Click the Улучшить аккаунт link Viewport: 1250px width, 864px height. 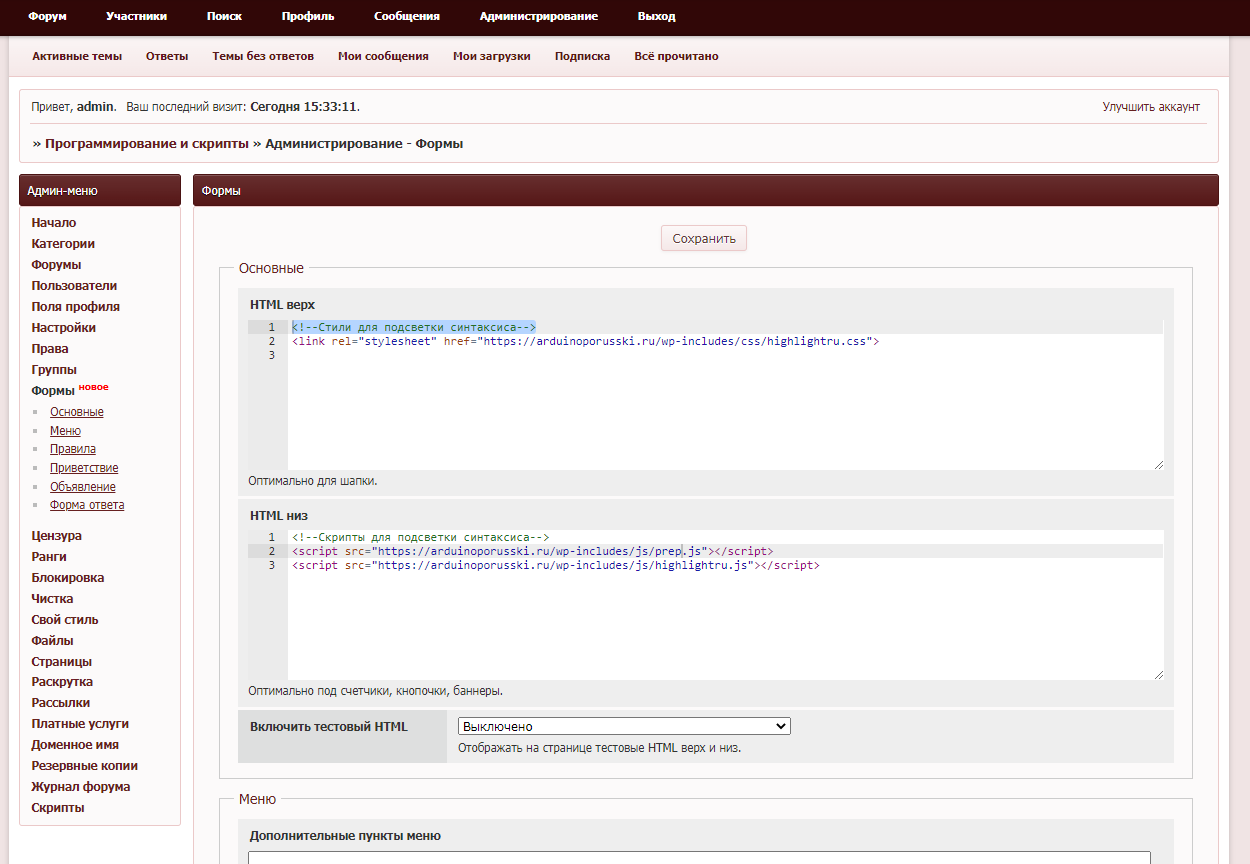1151,106
